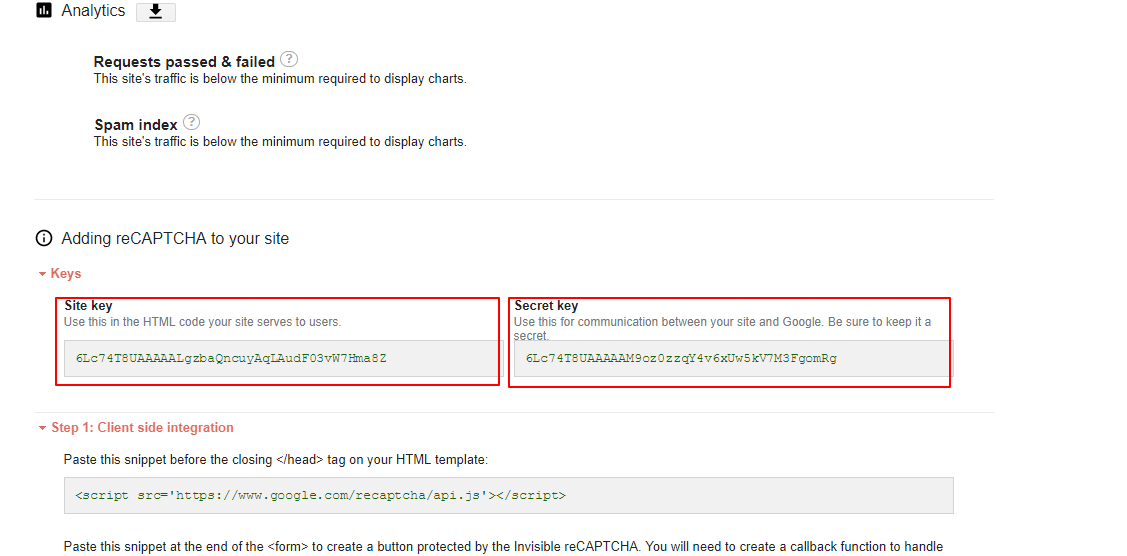Click traffic notice under Spam index
Viewport: 1127px width, 556px height.
tap(280, 142)
